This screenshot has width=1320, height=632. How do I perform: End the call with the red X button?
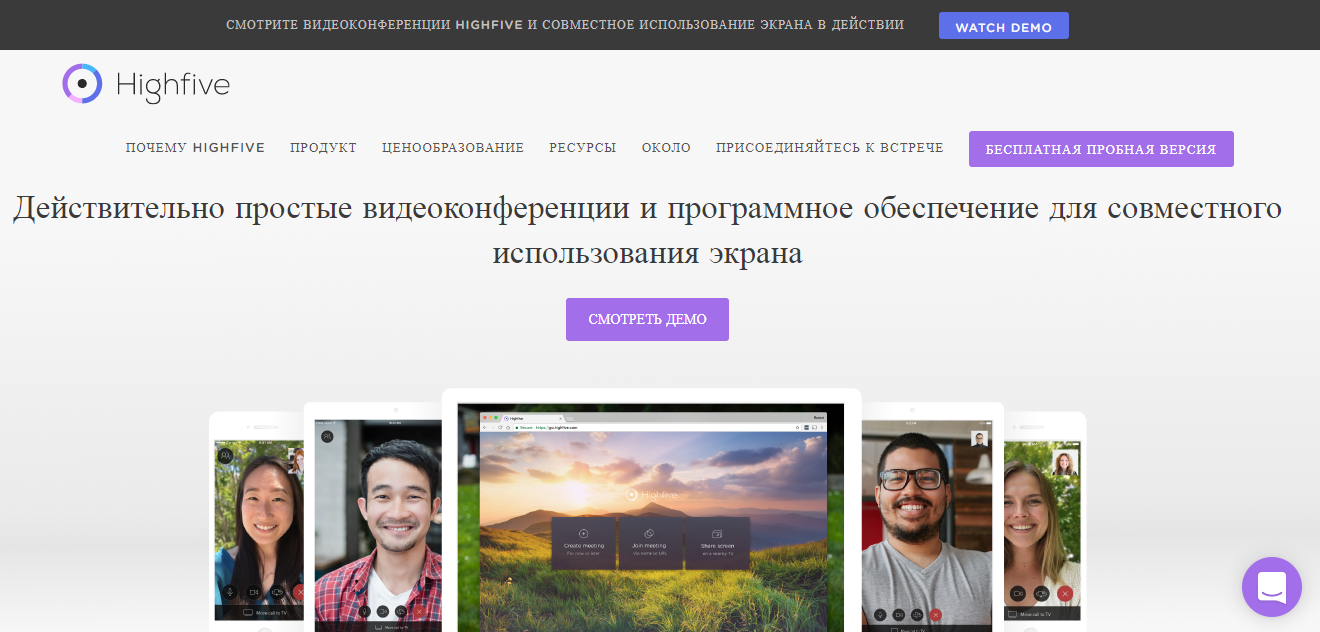coord(302,592)
